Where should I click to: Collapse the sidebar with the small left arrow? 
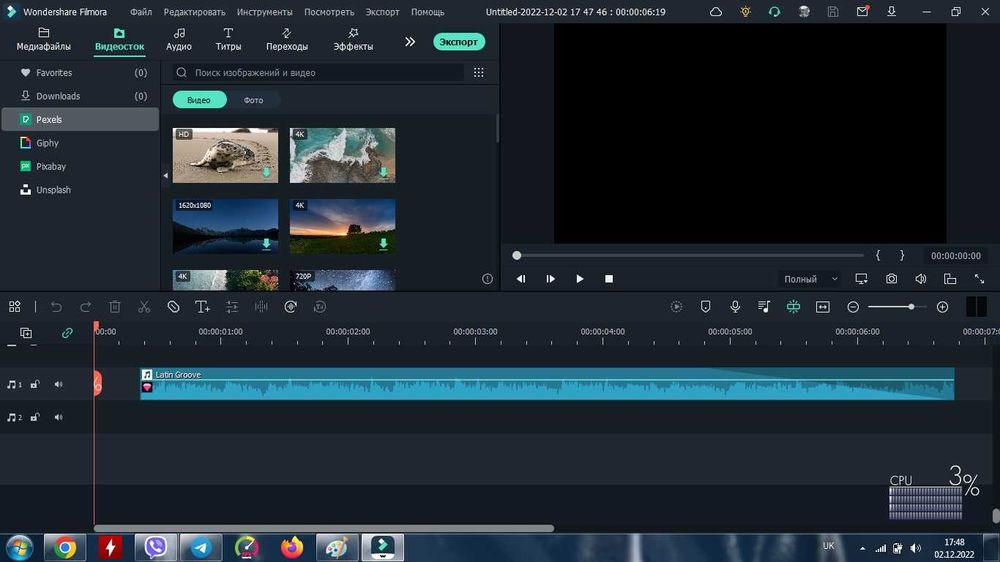coord(166,175)
